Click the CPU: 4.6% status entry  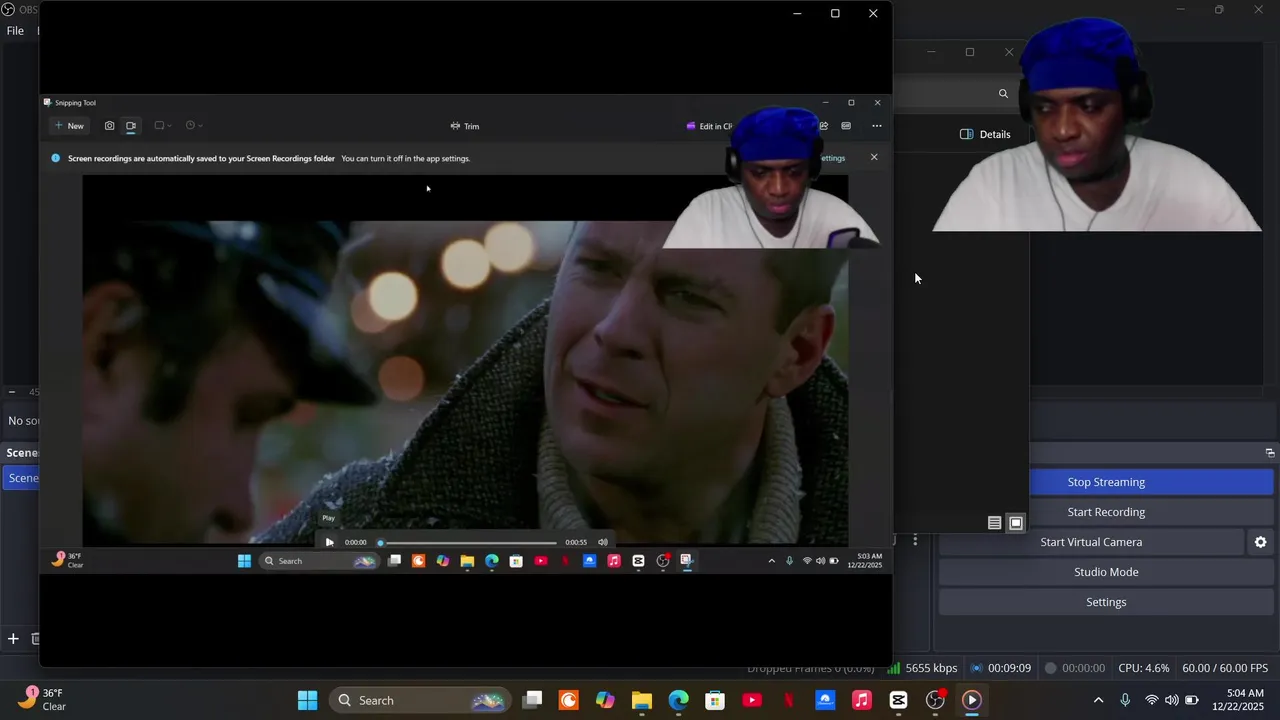(1143, 668)
